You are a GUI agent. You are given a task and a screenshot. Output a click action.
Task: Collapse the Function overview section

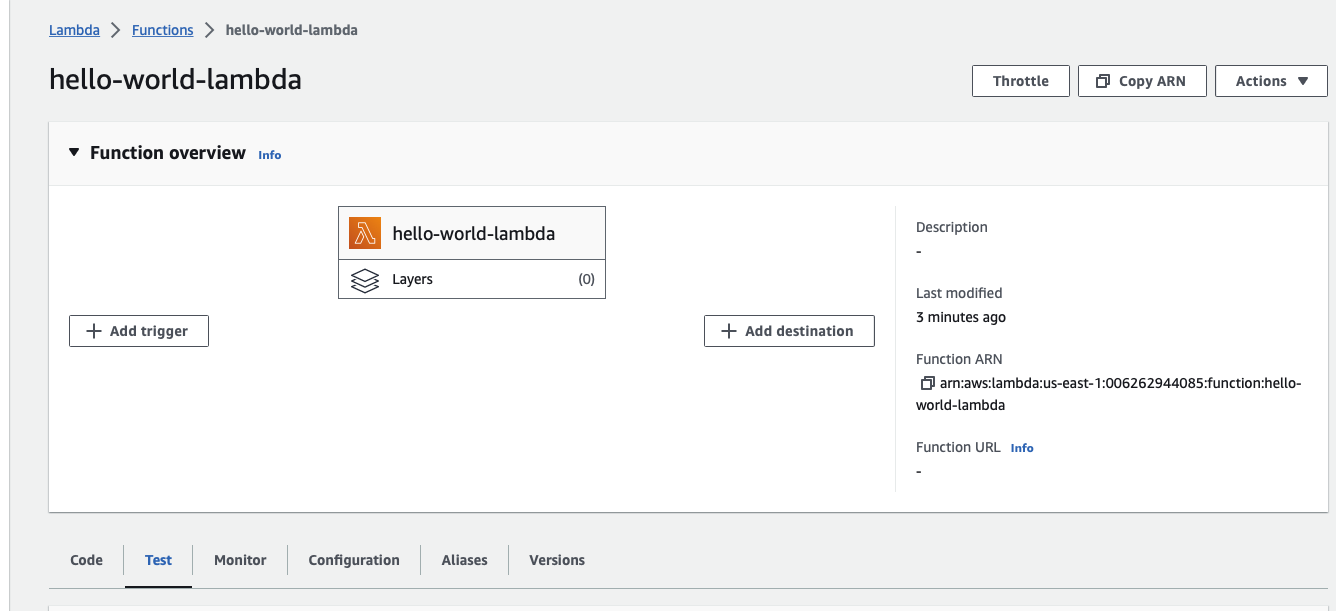point(73,152)
